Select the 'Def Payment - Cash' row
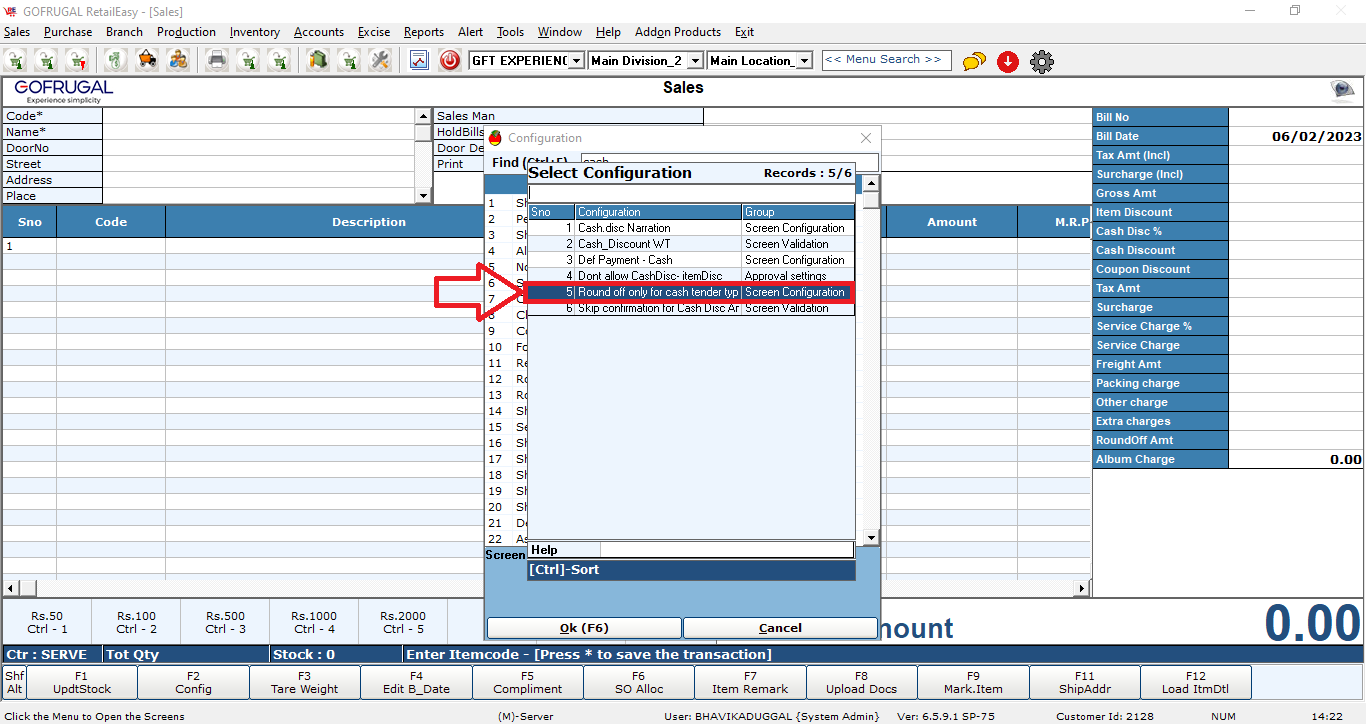The width and height of the screenshot is (1366, 724). 691,260
